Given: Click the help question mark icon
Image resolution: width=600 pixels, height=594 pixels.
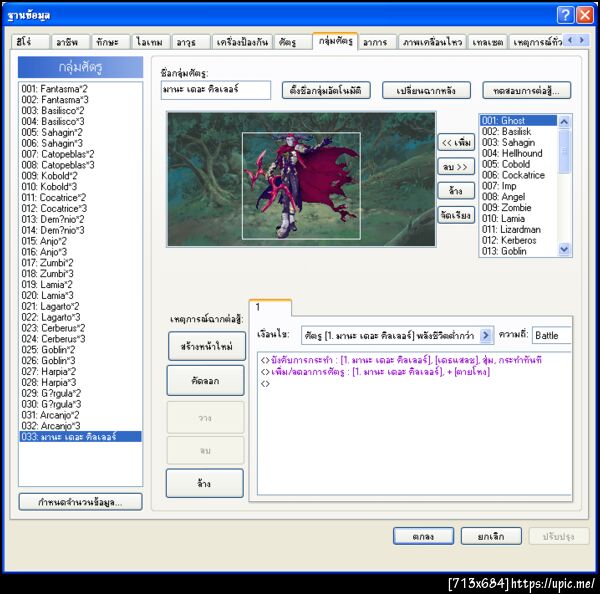Looking at the screenshot, I should (565, 15).
